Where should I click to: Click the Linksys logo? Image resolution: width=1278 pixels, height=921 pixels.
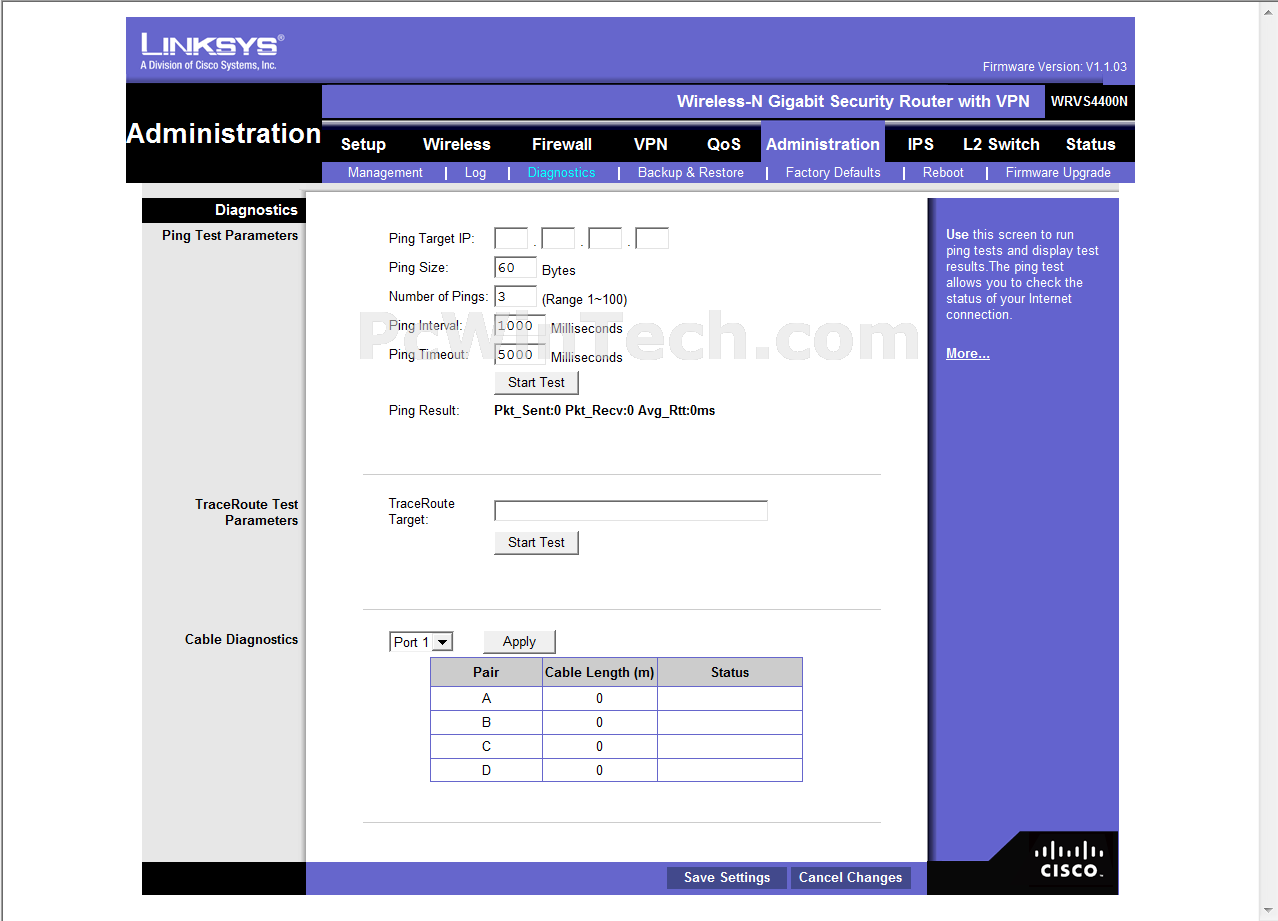[x=212, y=51]
